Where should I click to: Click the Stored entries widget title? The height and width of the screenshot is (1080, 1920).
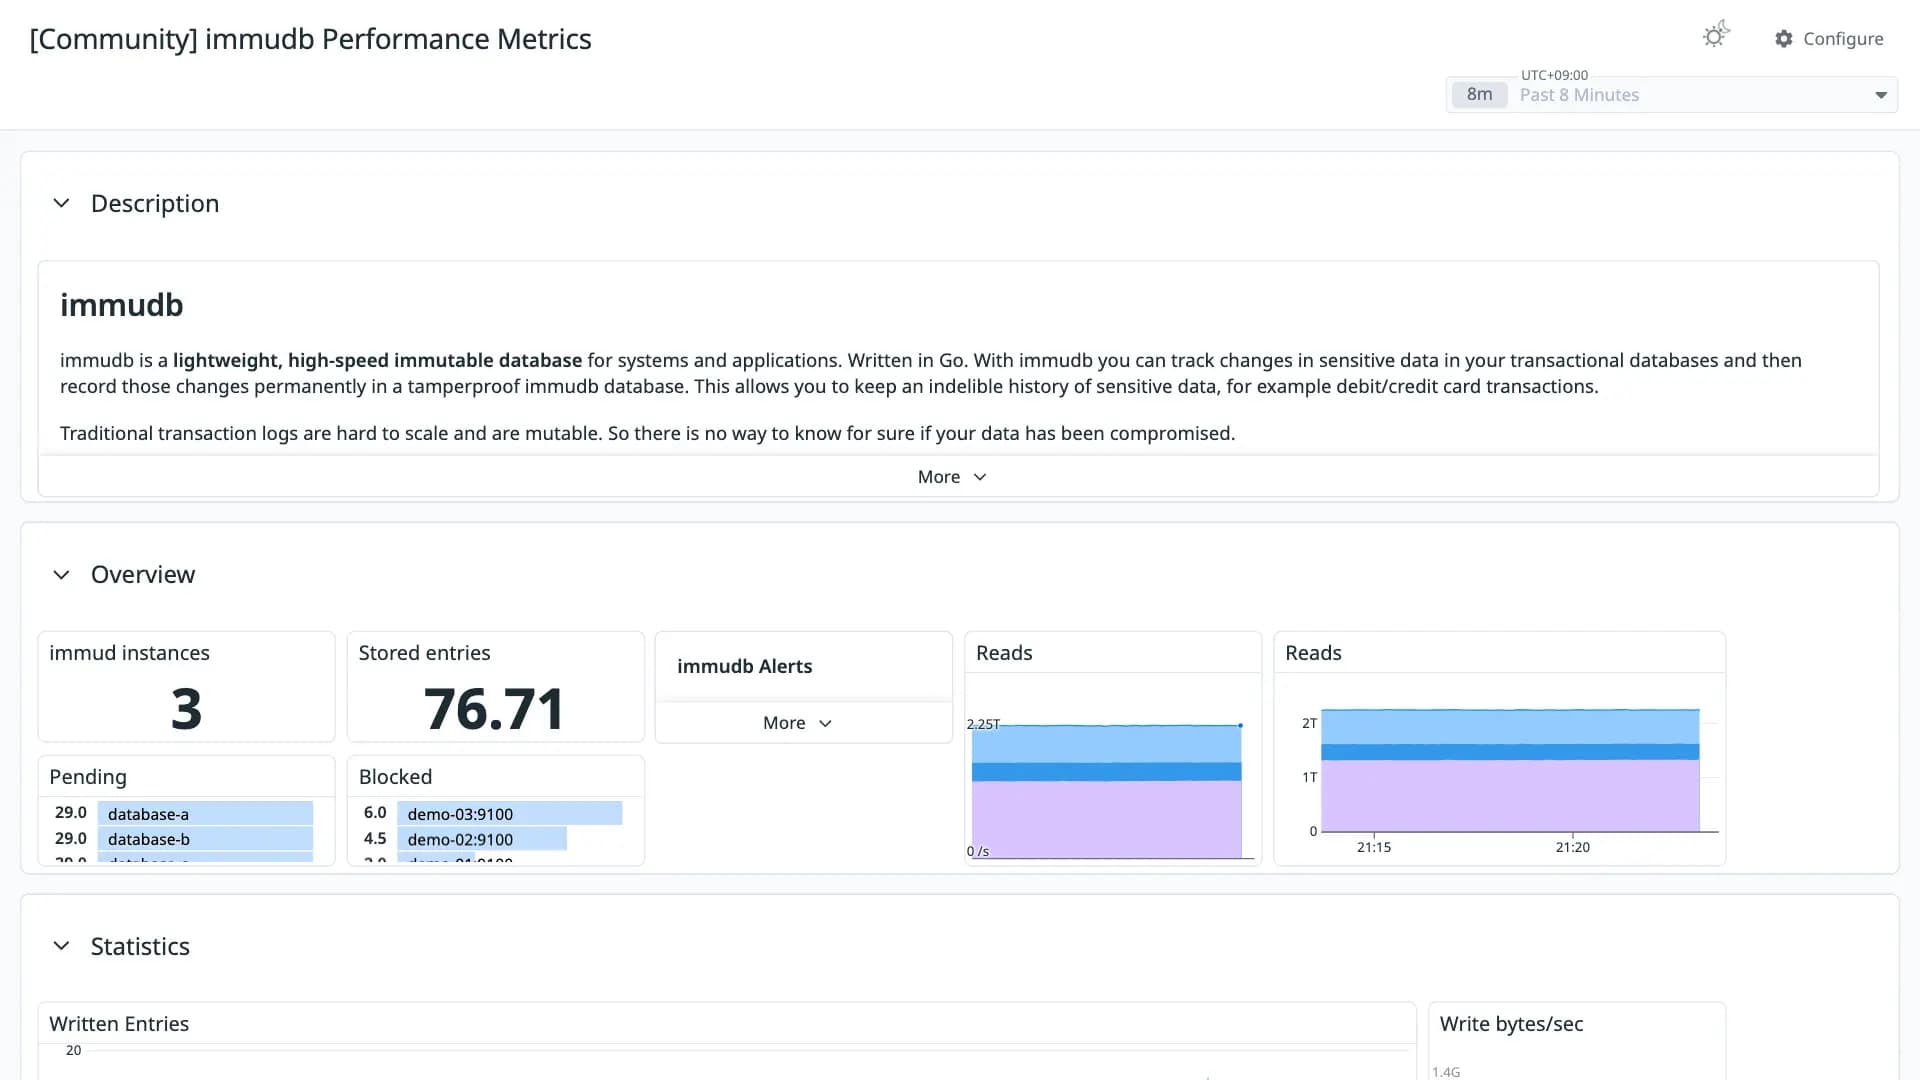[x=424, y=653]
